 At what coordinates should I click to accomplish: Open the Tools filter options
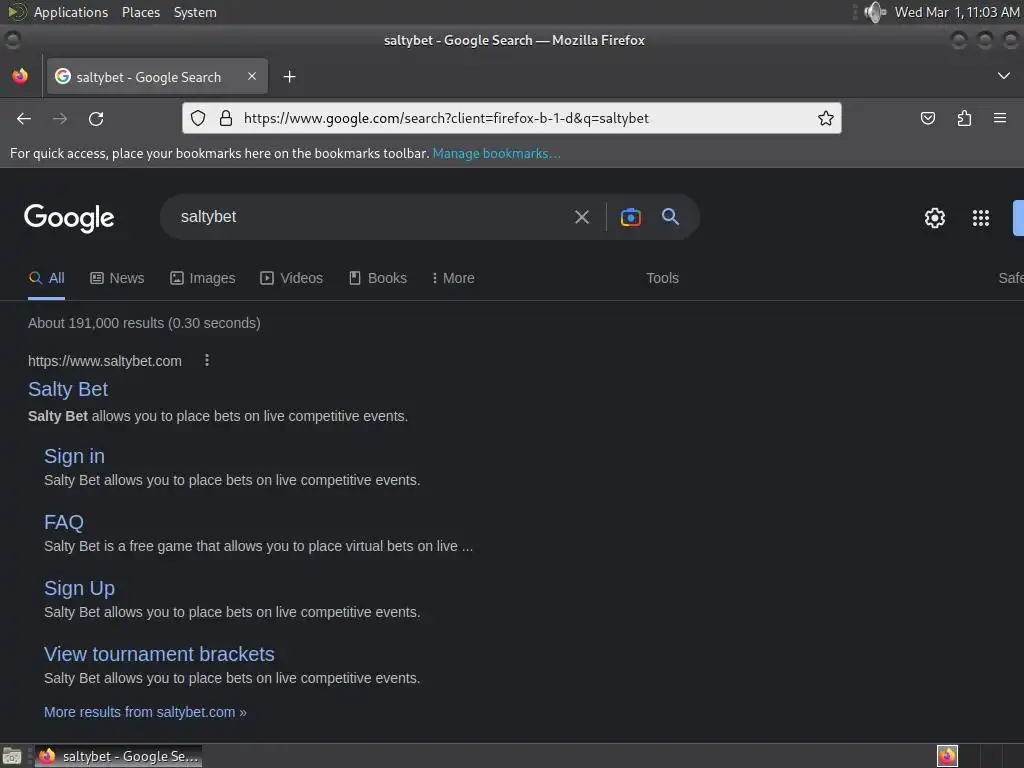(x=662, y=278)
